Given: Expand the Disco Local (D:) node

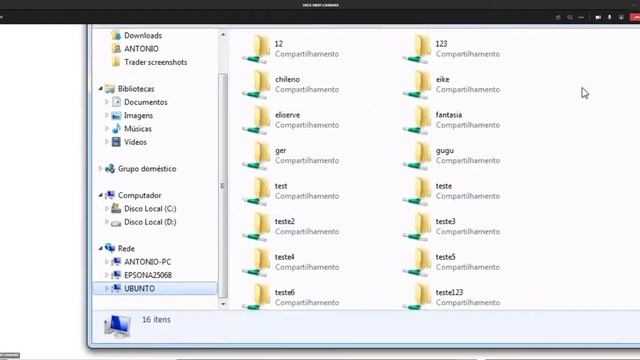Looking at the screenshot, I should click(107, 222).
